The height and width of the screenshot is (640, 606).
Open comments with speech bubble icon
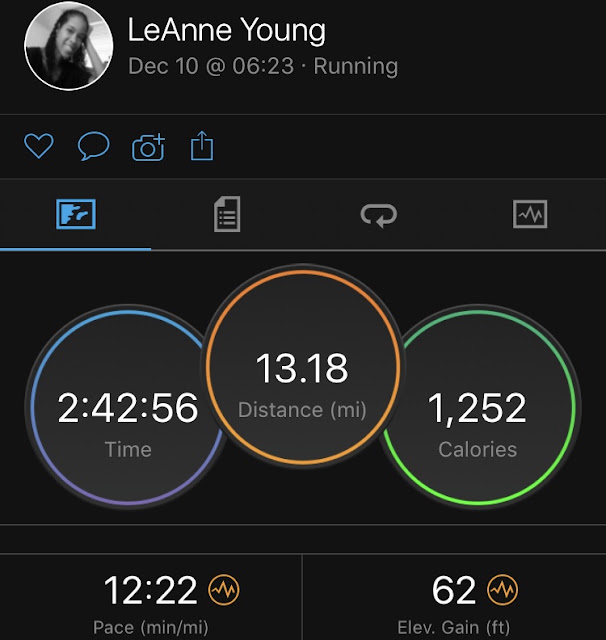[93, 146]
